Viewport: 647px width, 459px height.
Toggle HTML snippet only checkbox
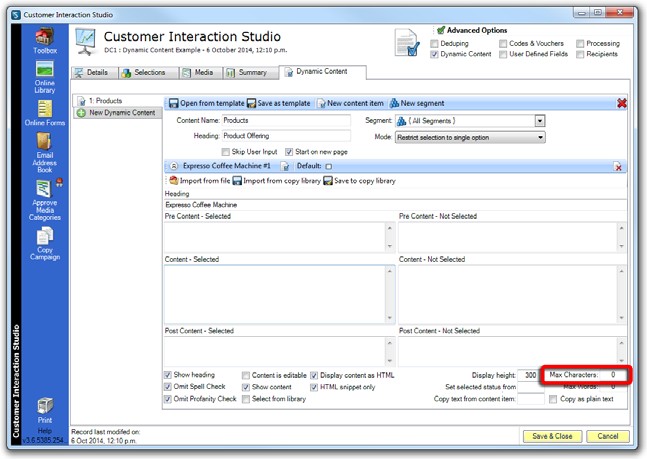(x=314, y=387)
